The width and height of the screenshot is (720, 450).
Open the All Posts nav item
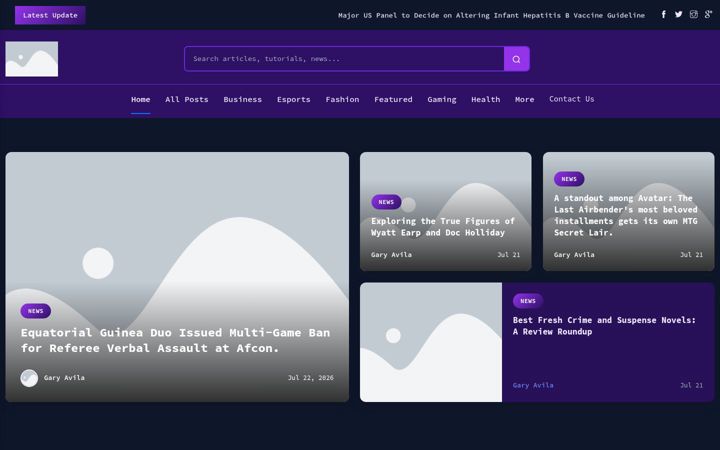[187, 99]
